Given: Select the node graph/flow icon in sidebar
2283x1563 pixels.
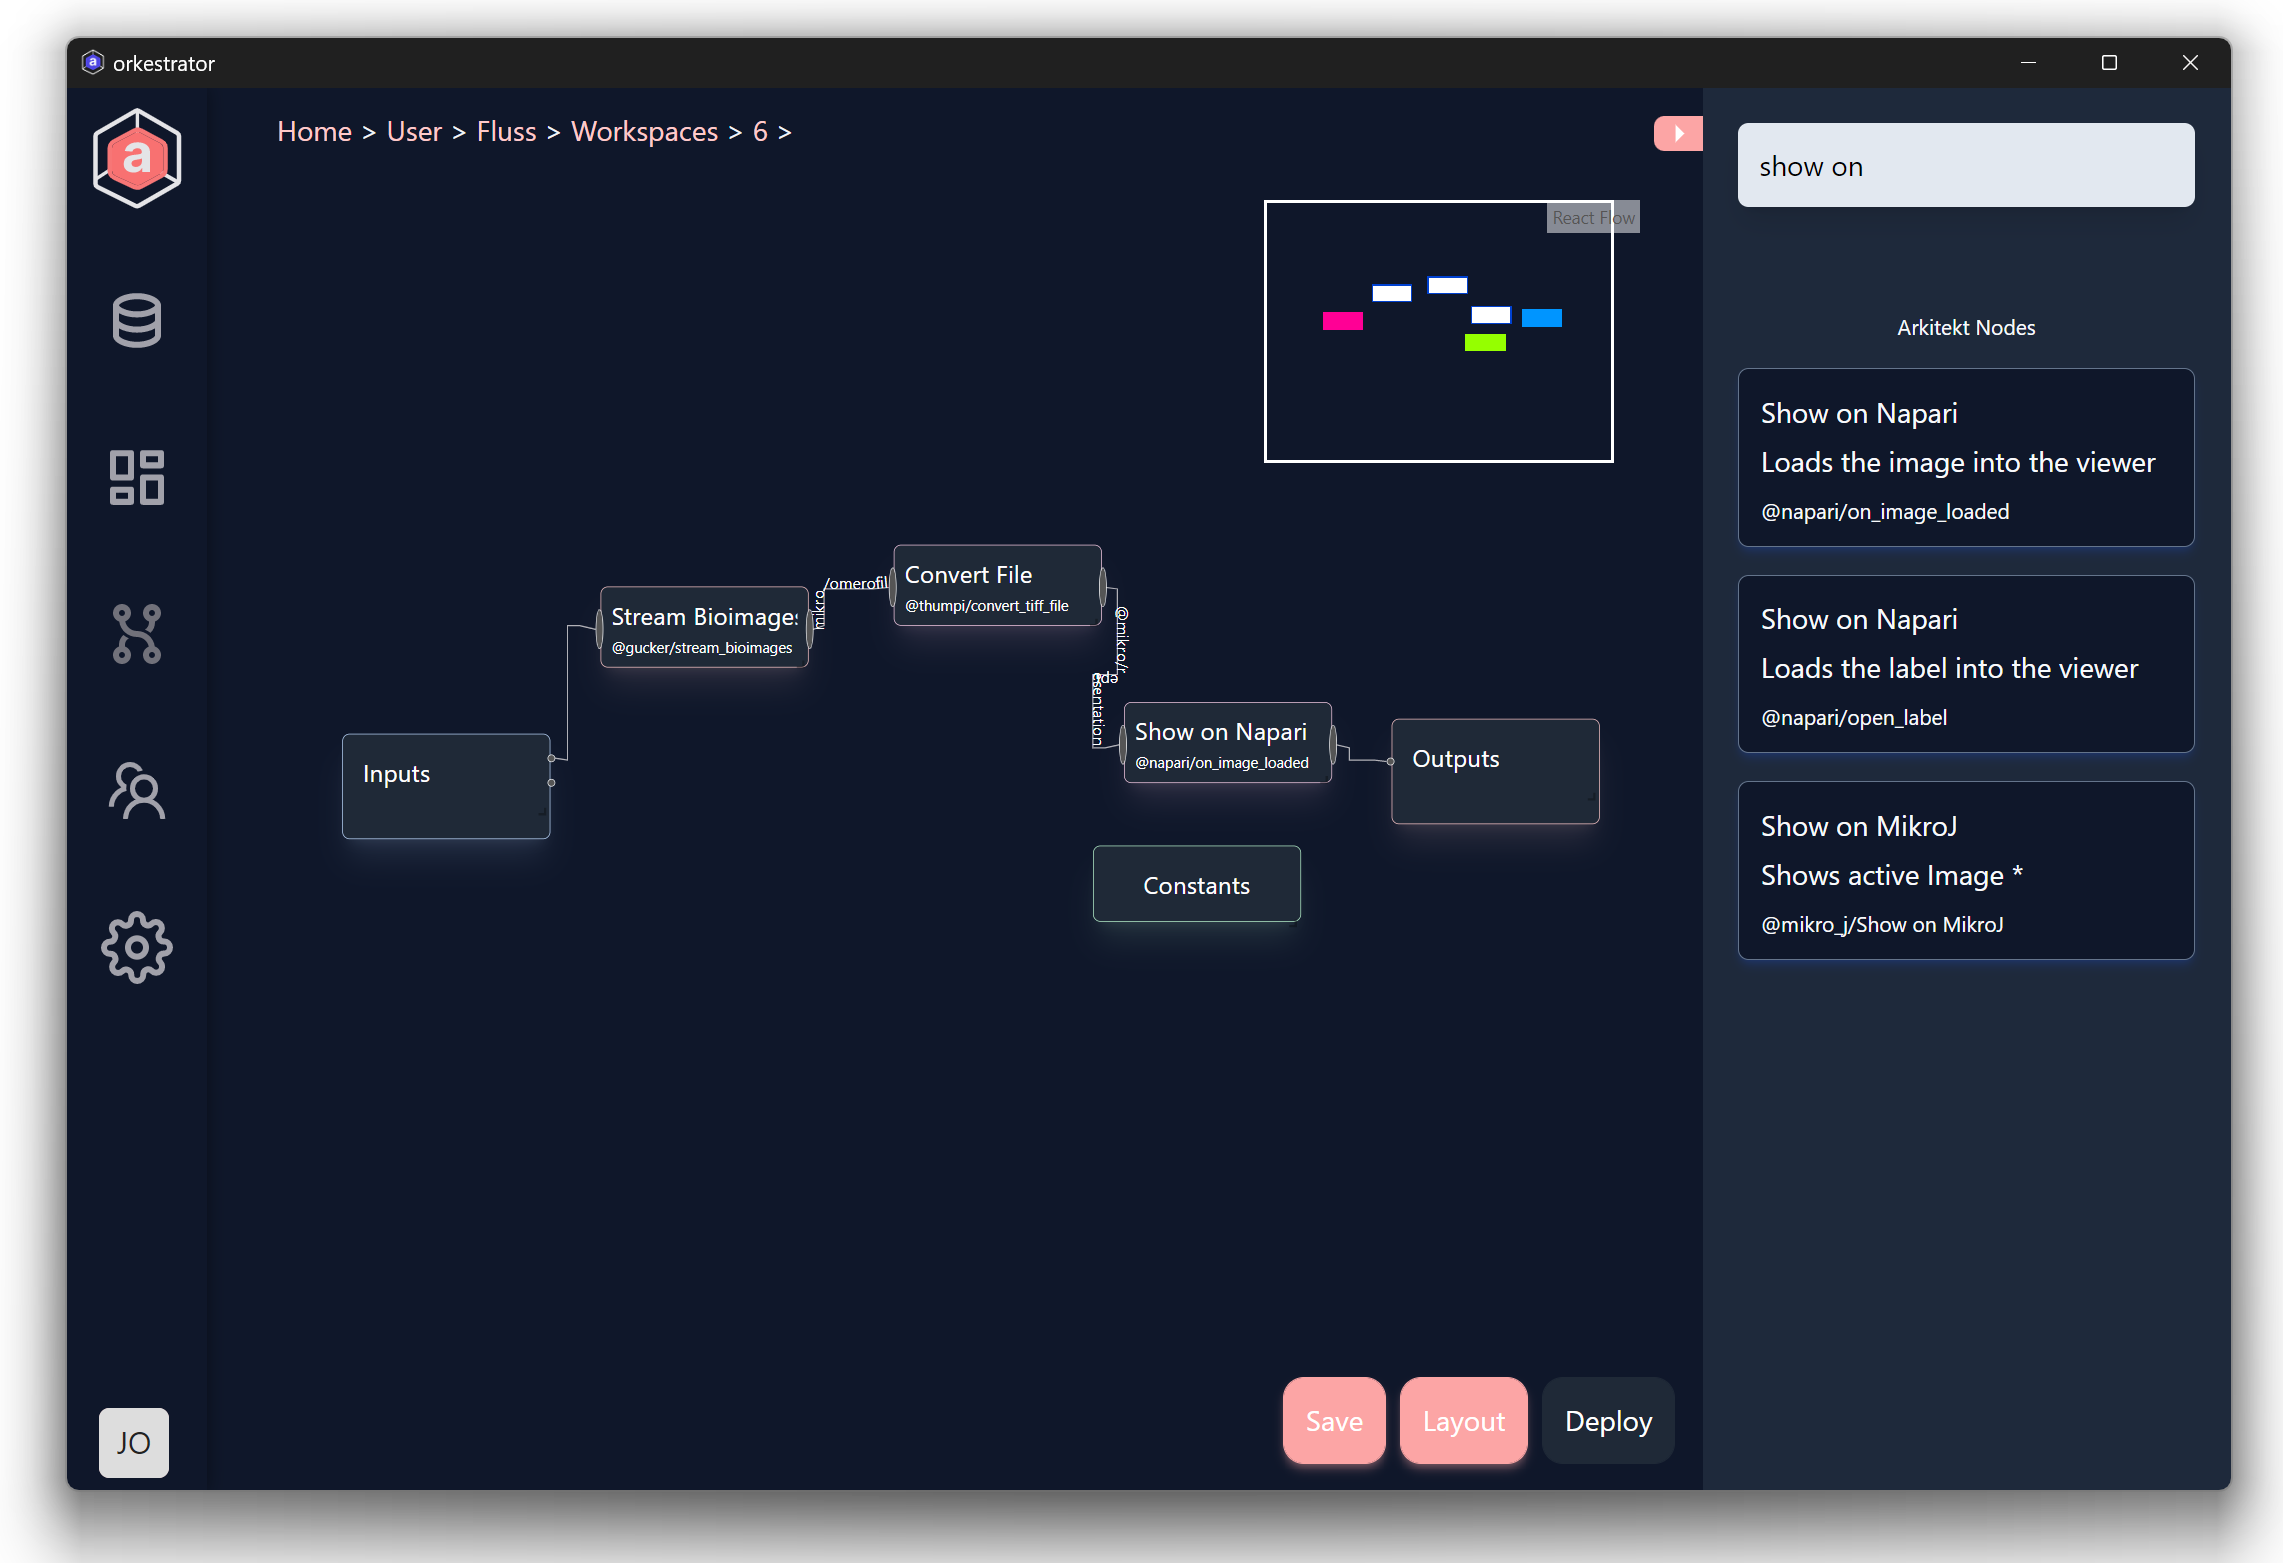Looking at the screenshot, I should [x=135, y=637].
